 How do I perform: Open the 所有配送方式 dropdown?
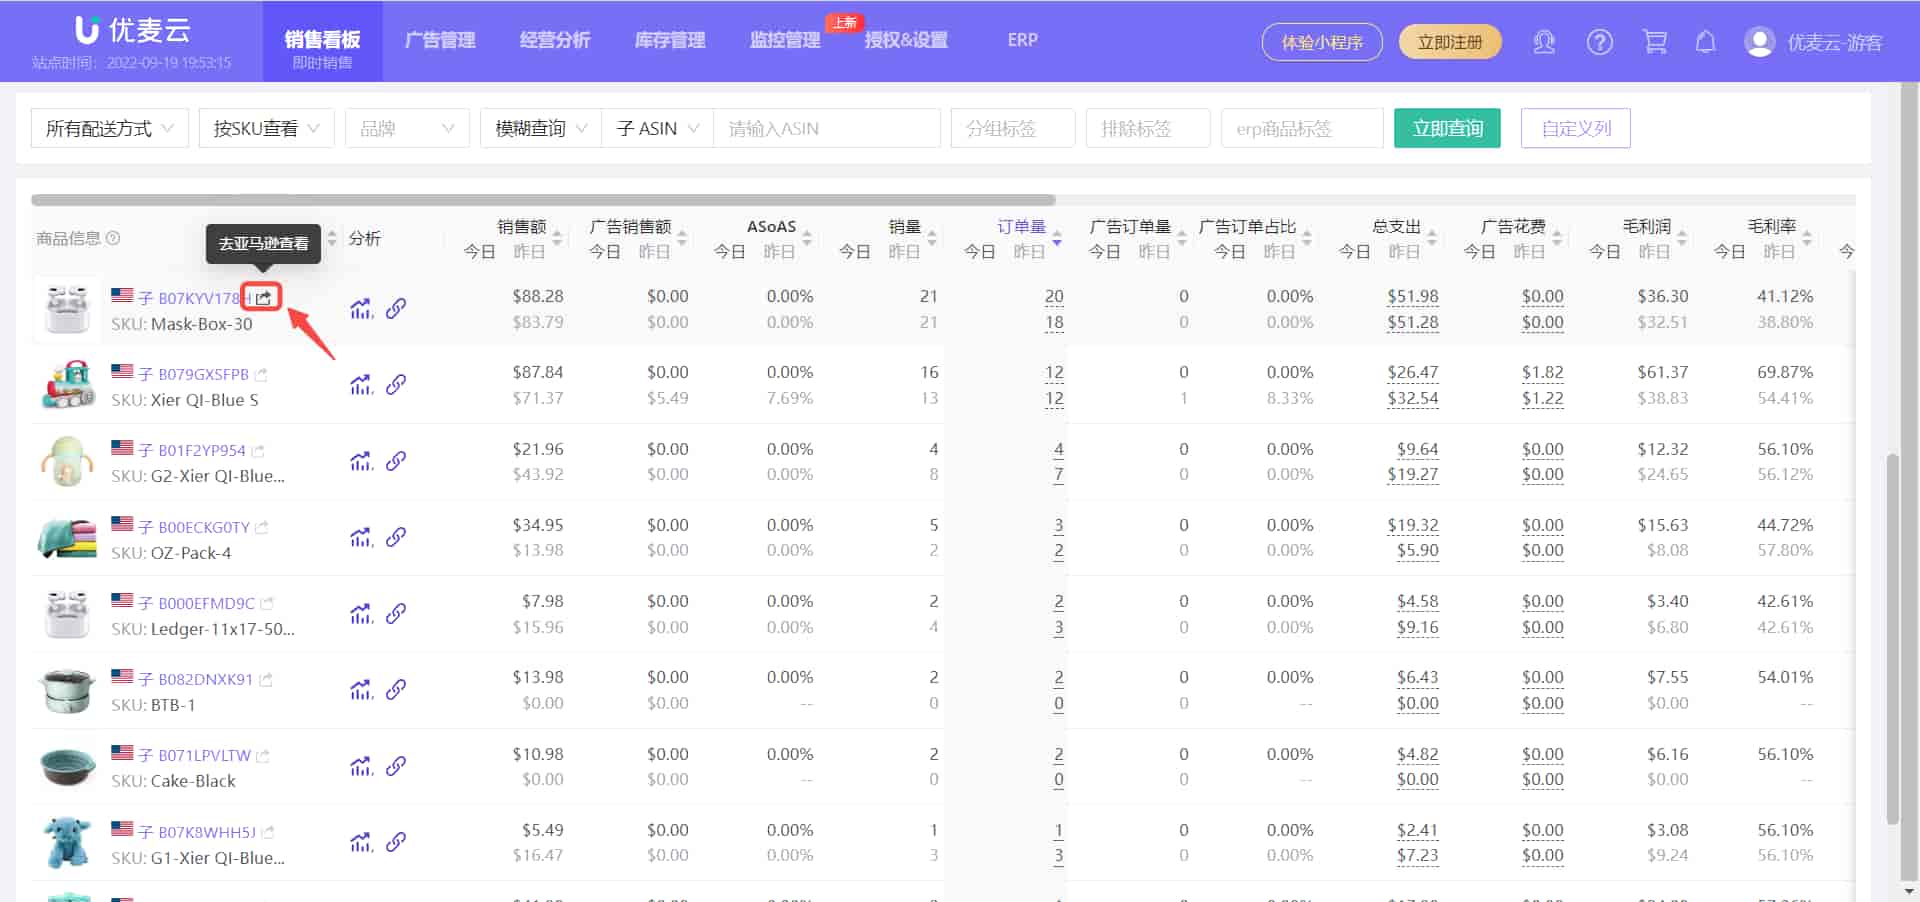click(109, 128)
